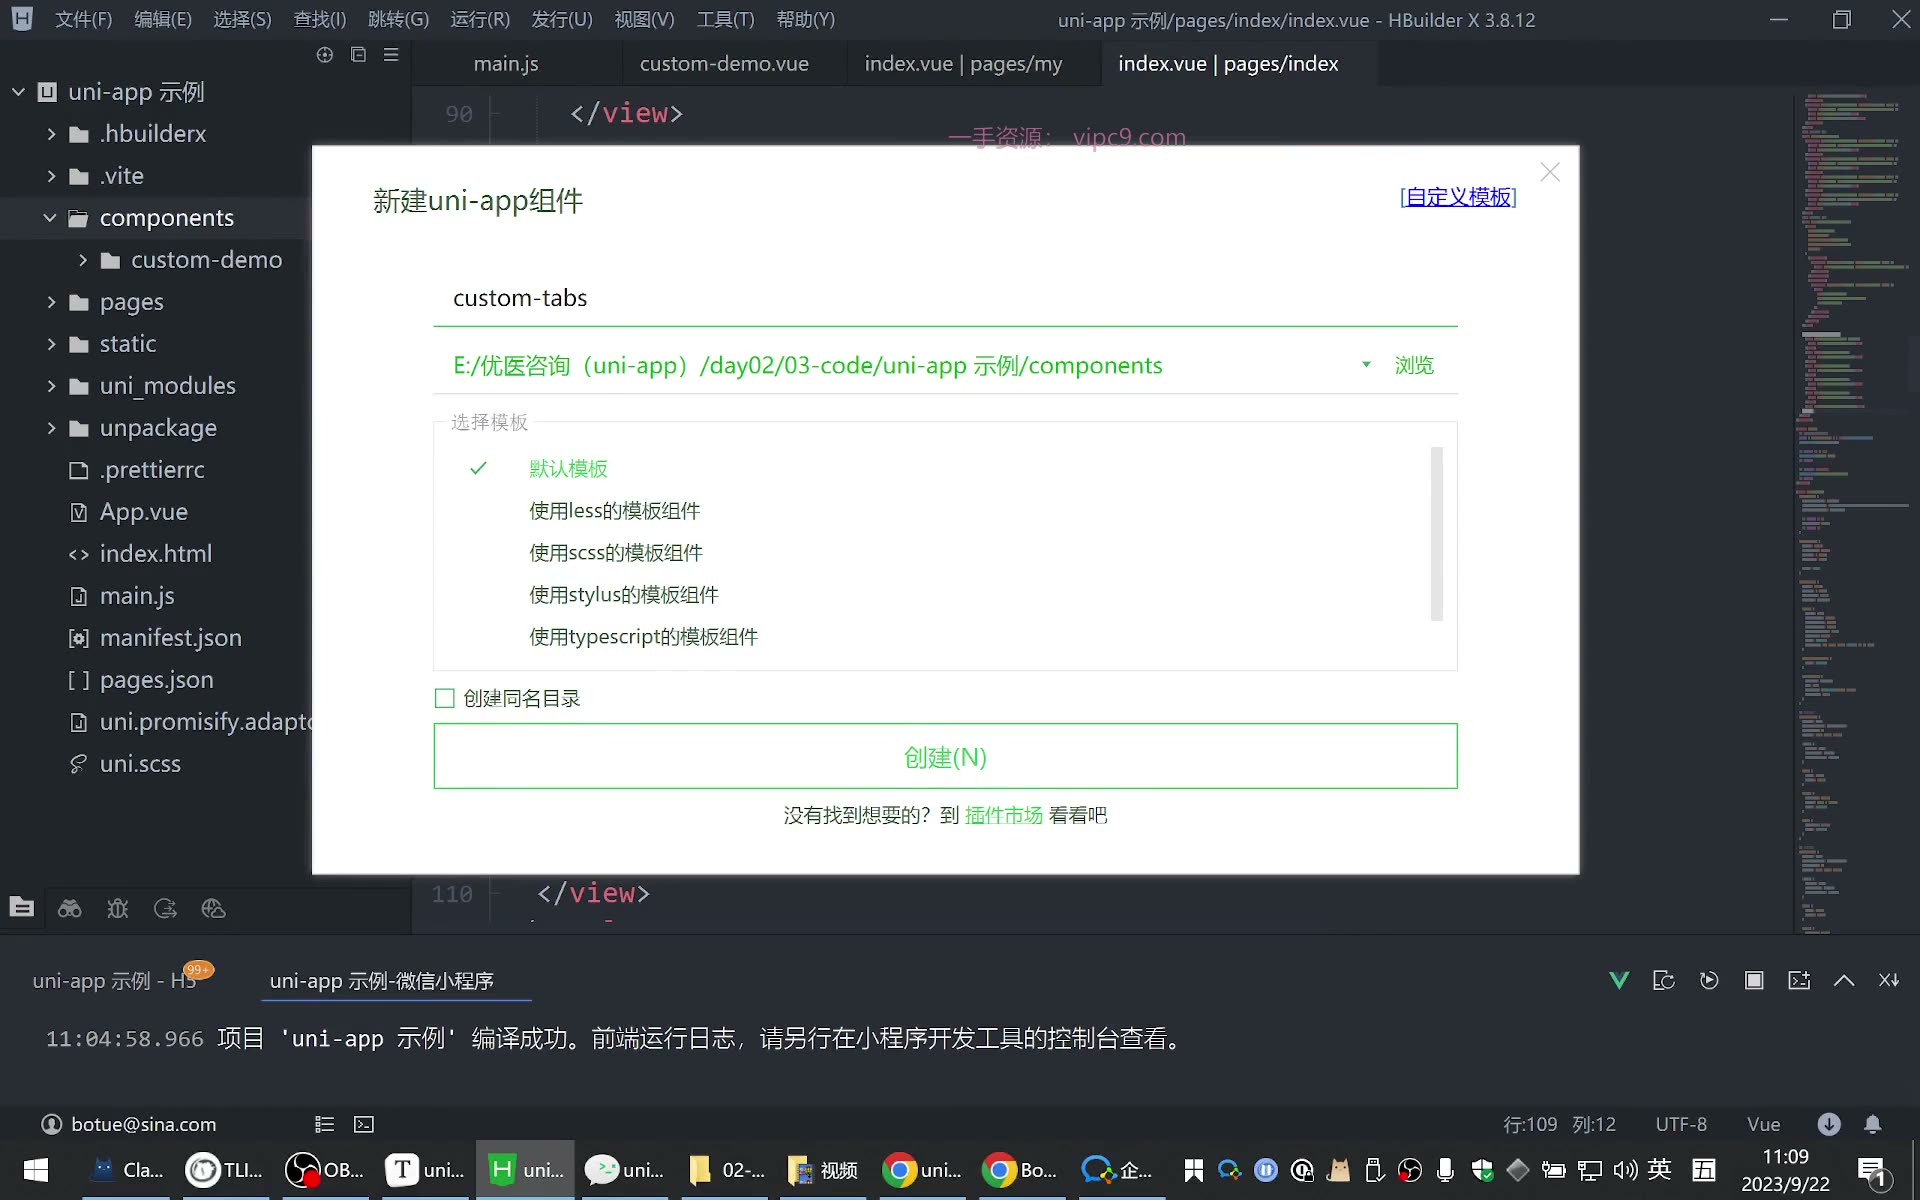This screenshot has width=1920, height=1200.
Task: Open the 插件市场 plugin market link
Action: tap(1003, 815)
